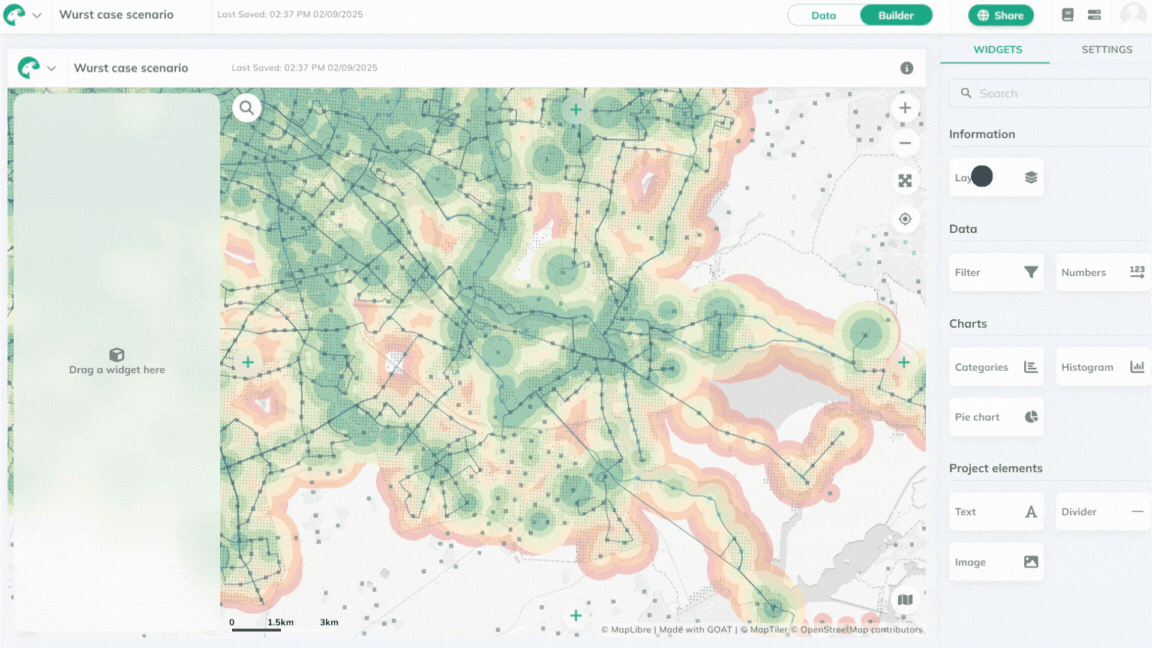Zoom in on the map
This screenshot has width=1152, height=648.
pyautogui.click(x=905, y=108)
